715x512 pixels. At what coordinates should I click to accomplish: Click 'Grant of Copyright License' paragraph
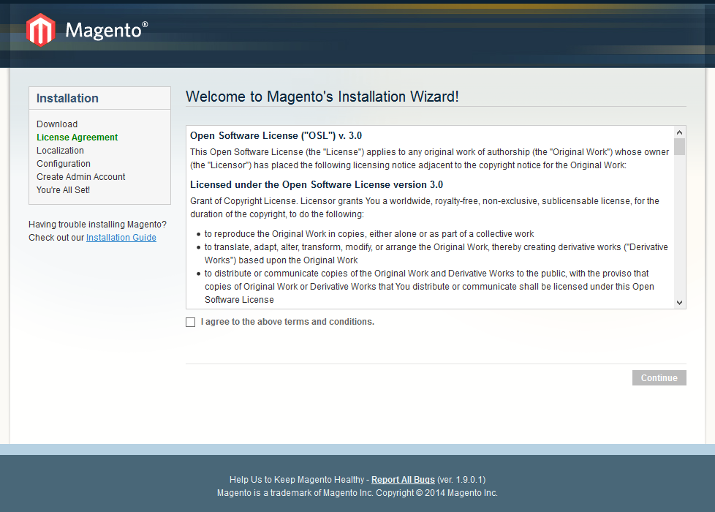coord(425,207)
